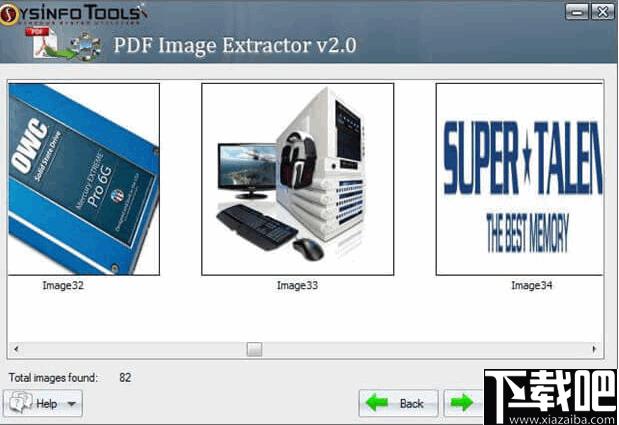Click the green right-arrow Next button
The height and width of the screenshot is (425, 619).
pyautogui.click(x=464, y=403)
